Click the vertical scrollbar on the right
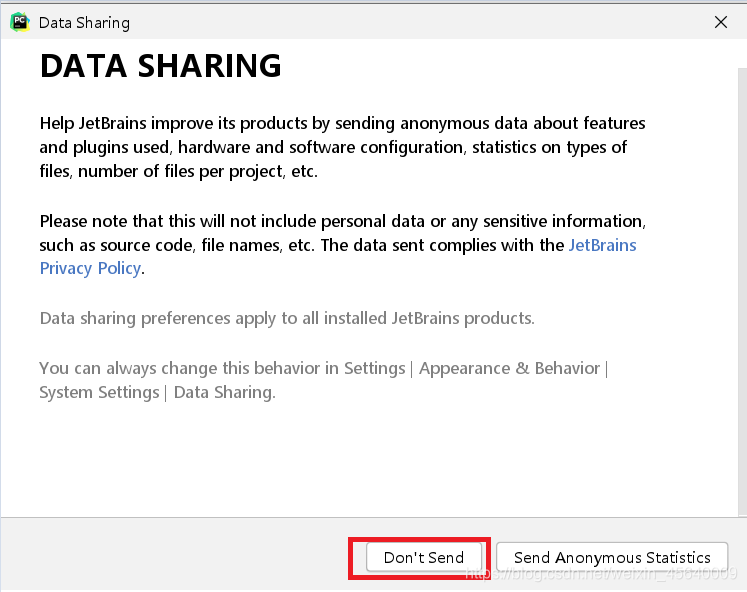 coord(742,291)
